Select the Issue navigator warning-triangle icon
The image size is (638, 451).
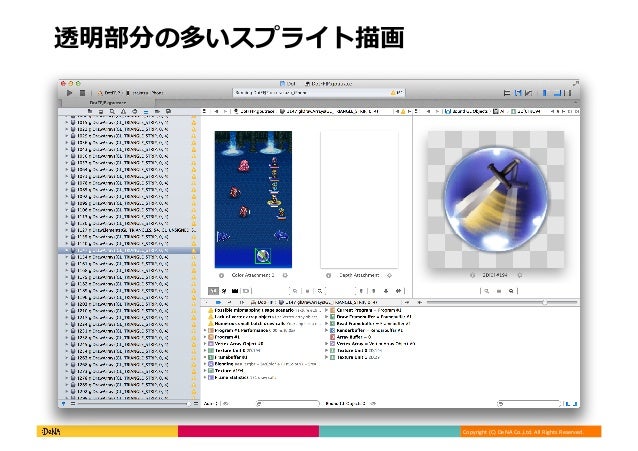coord(123,111)
